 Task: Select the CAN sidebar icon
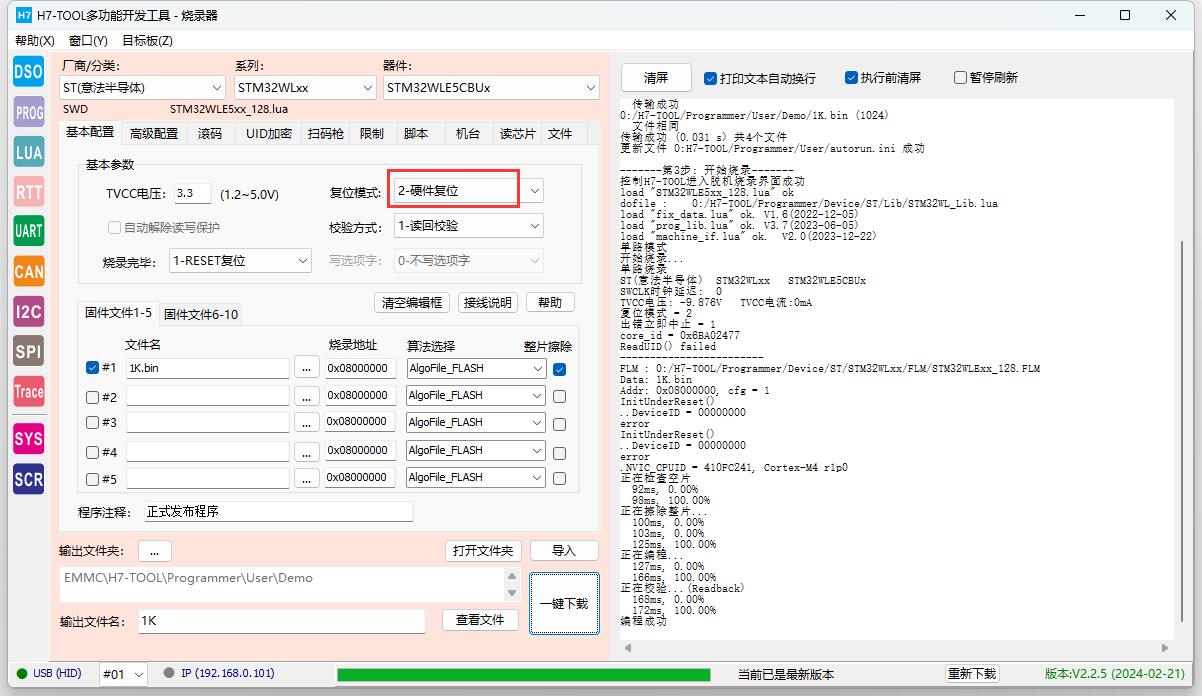(x=28, y=271)
